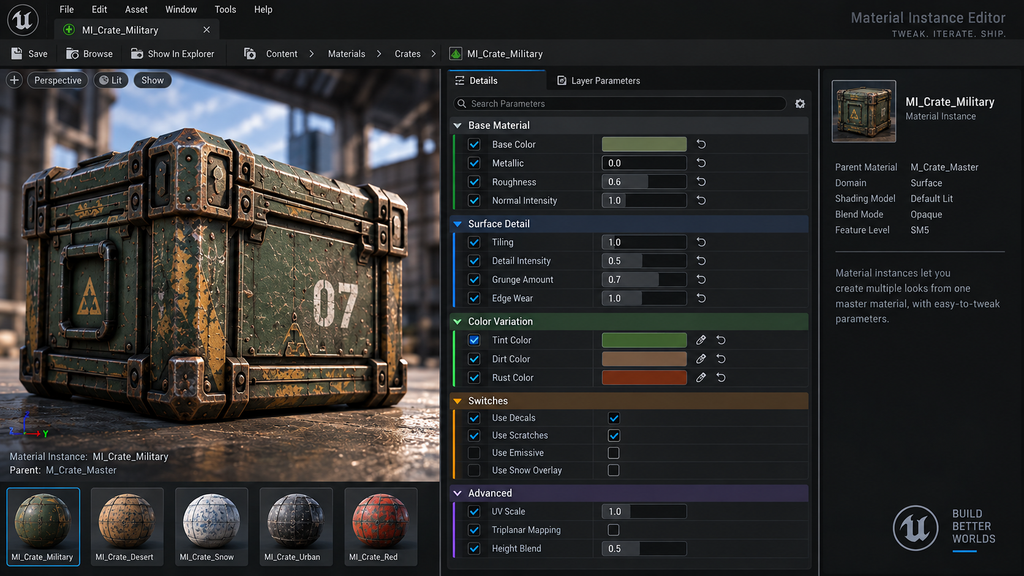Click the Roughness value slider
1024x576 pixels.
[644, 182]
